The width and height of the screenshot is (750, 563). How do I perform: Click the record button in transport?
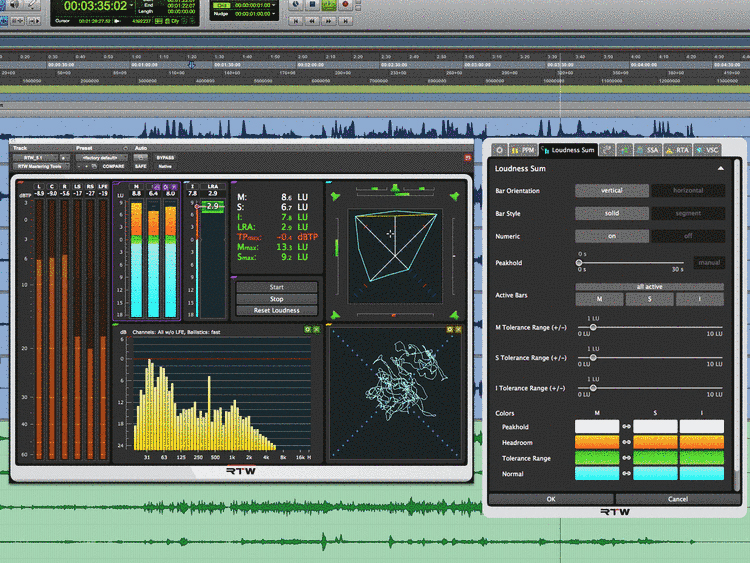pyautogui.click(x=346, y=5)
